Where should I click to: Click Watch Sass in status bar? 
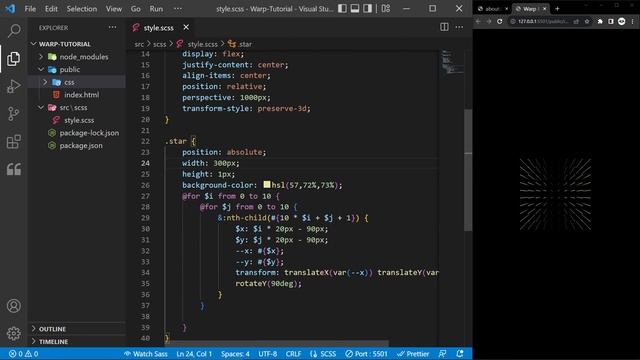pos(146,353)
